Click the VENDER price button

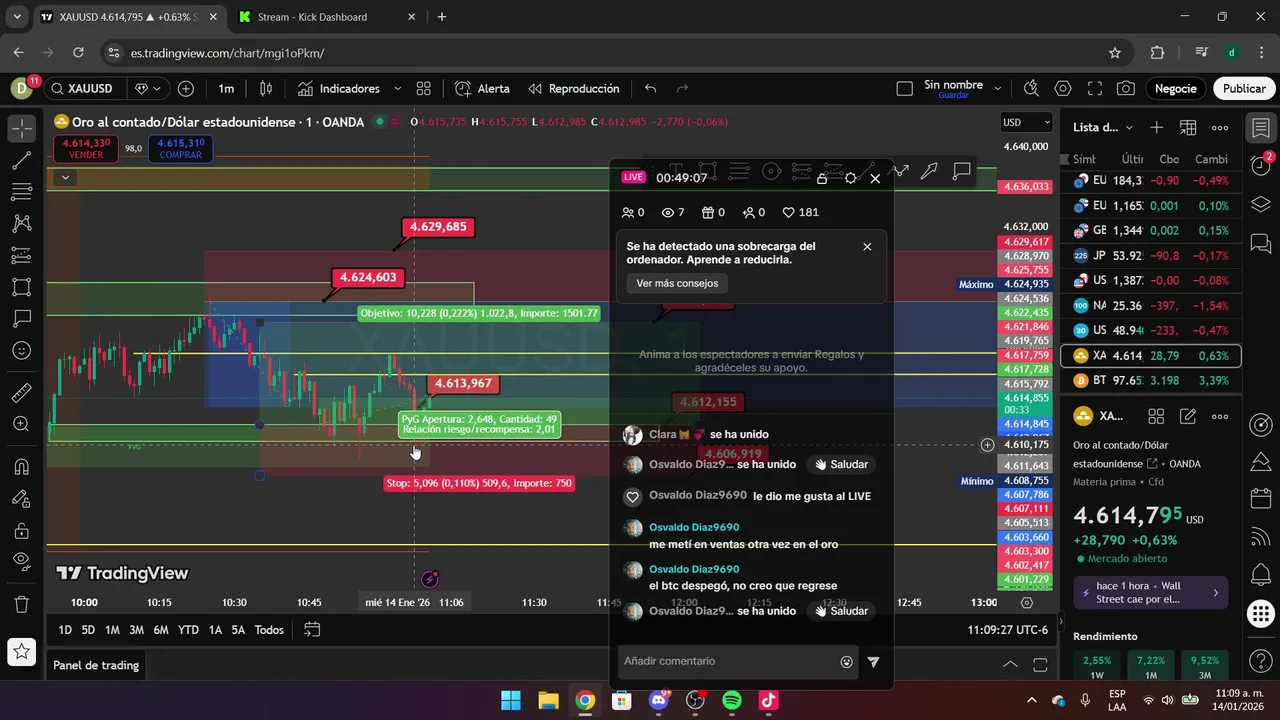point(86,149)
